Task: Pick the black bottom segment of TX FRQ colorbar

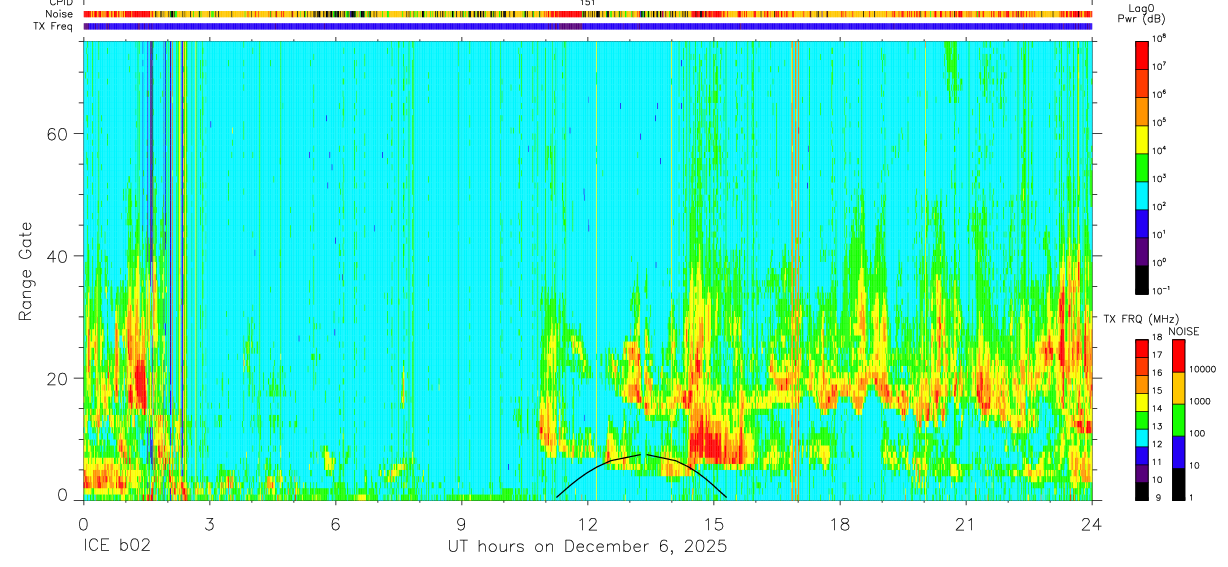Action: 1142,491
